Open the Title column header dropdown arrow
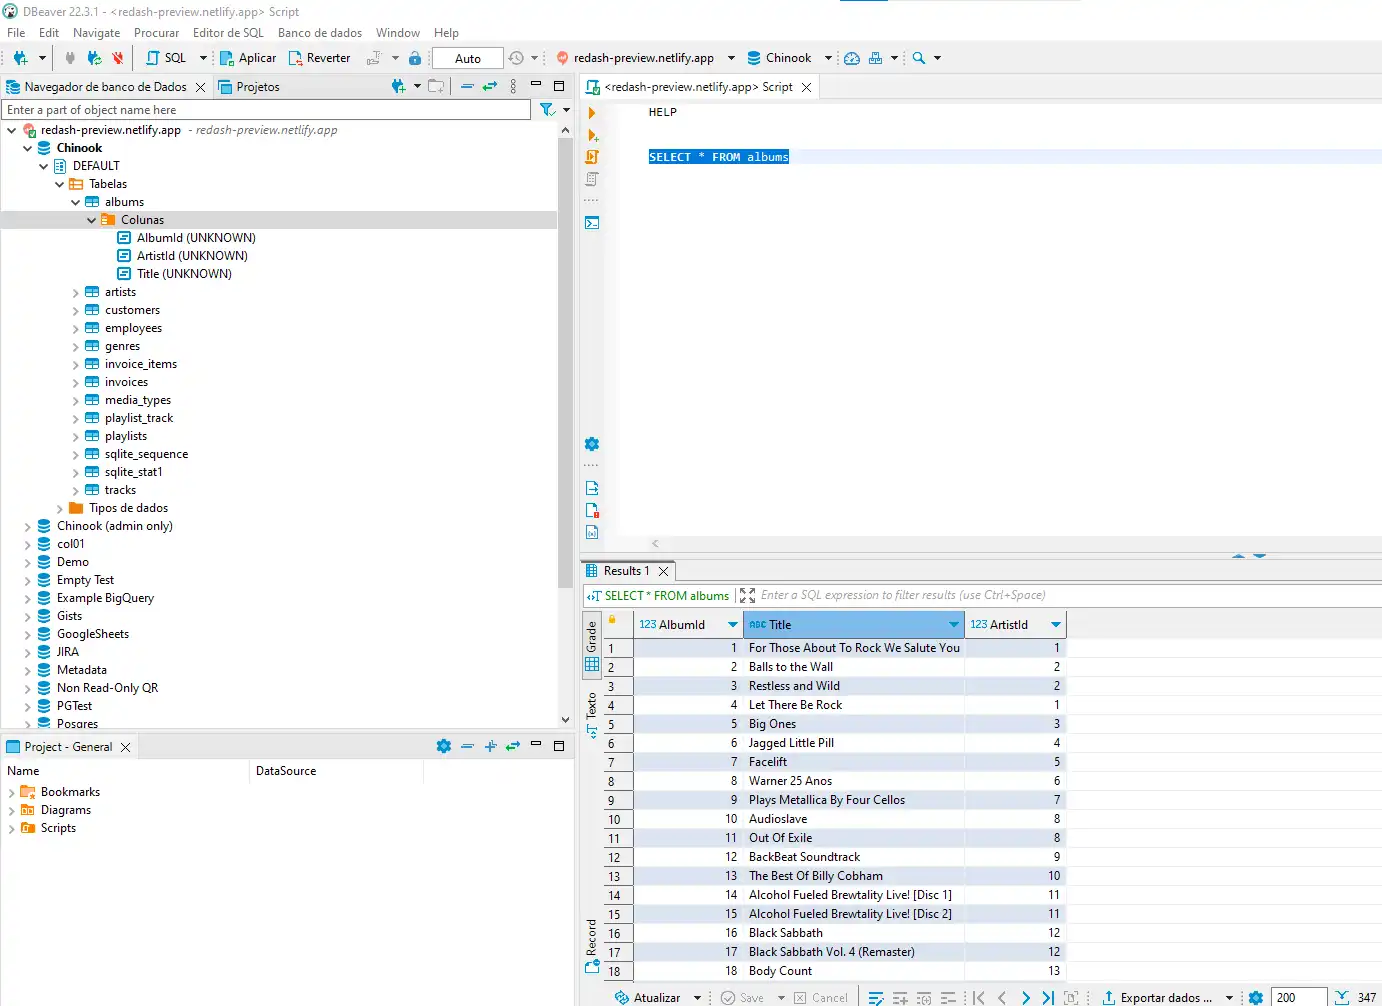Screen dimensions: 1382x1006 [954, 625]
